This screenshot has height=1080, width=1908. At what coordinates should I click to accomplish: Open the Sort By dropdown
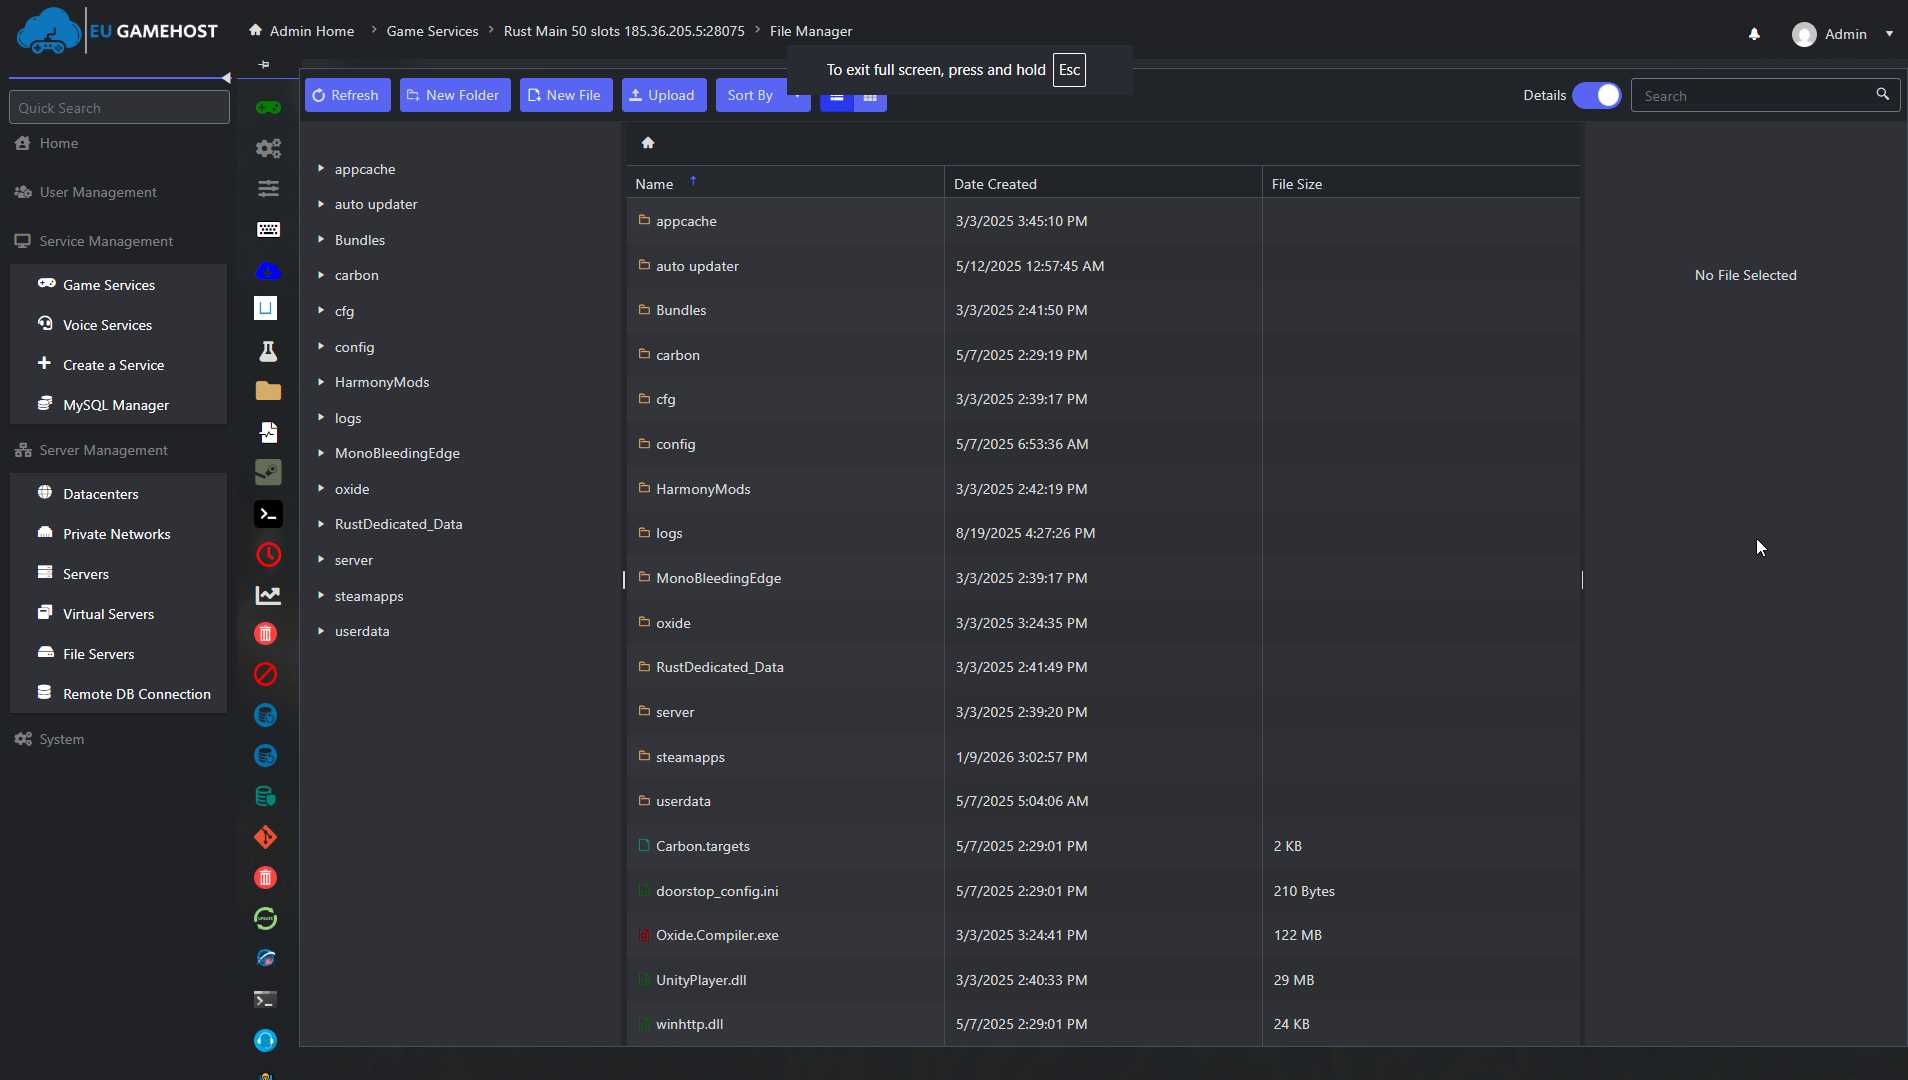click(763, 94)
